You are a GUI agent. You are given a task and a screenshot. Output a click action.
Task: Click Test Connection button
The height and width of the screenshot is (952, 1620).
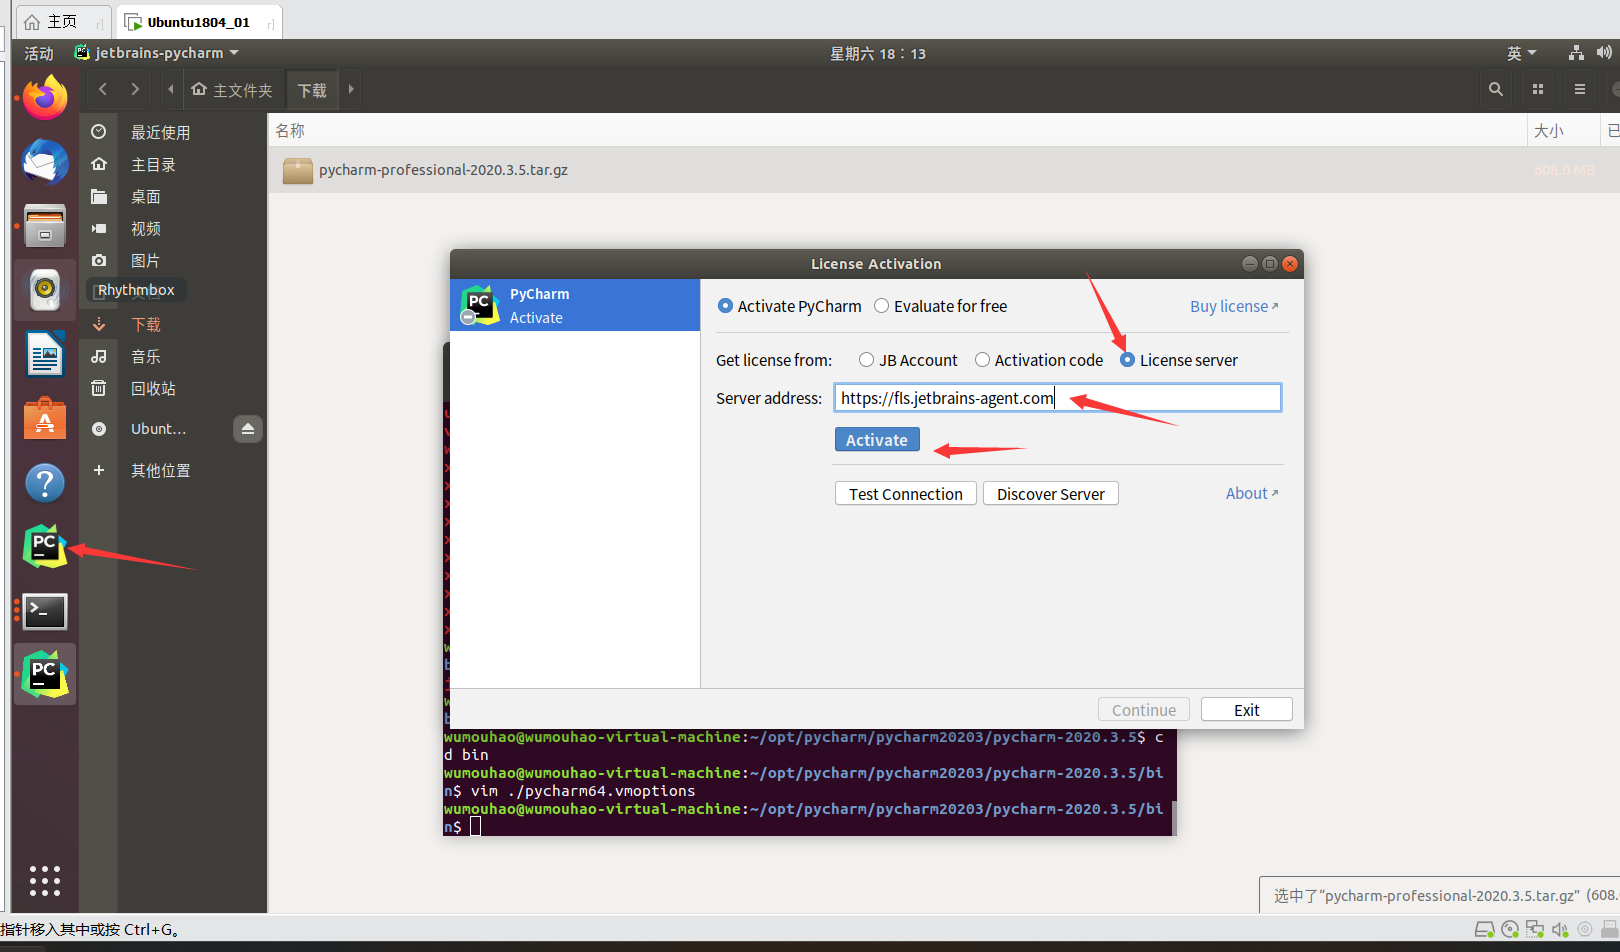(906, 494)
